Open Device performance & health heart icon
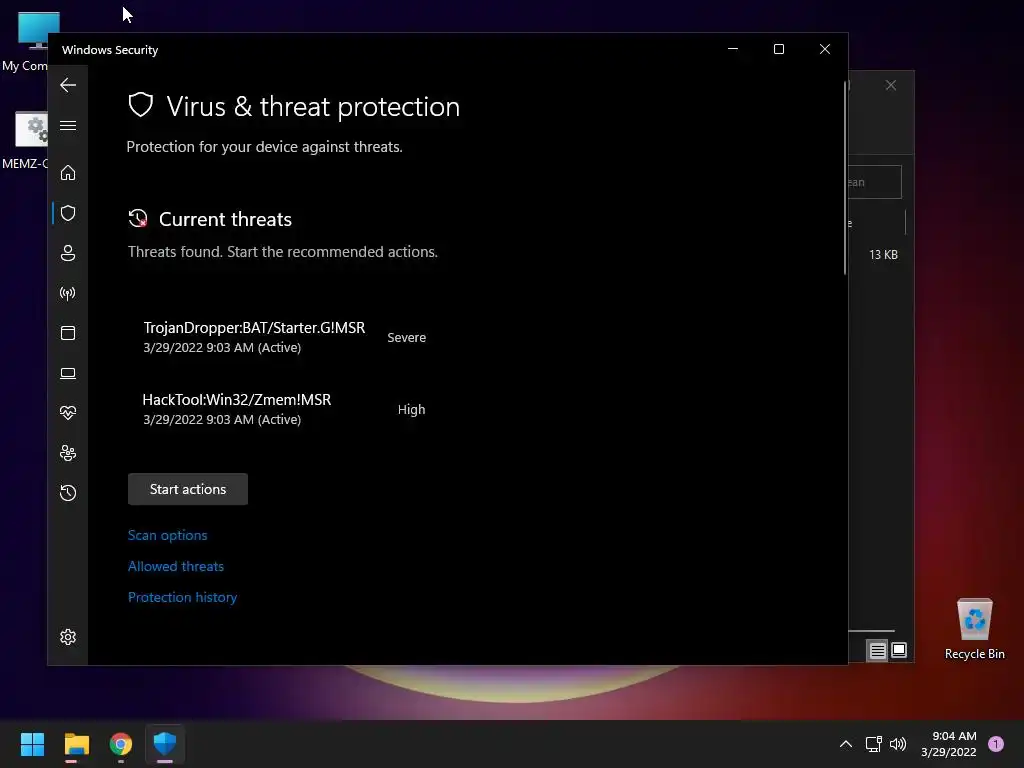The width and height of the screenshot is (1024, 768). pyautogui.click(x=68, y=413)
